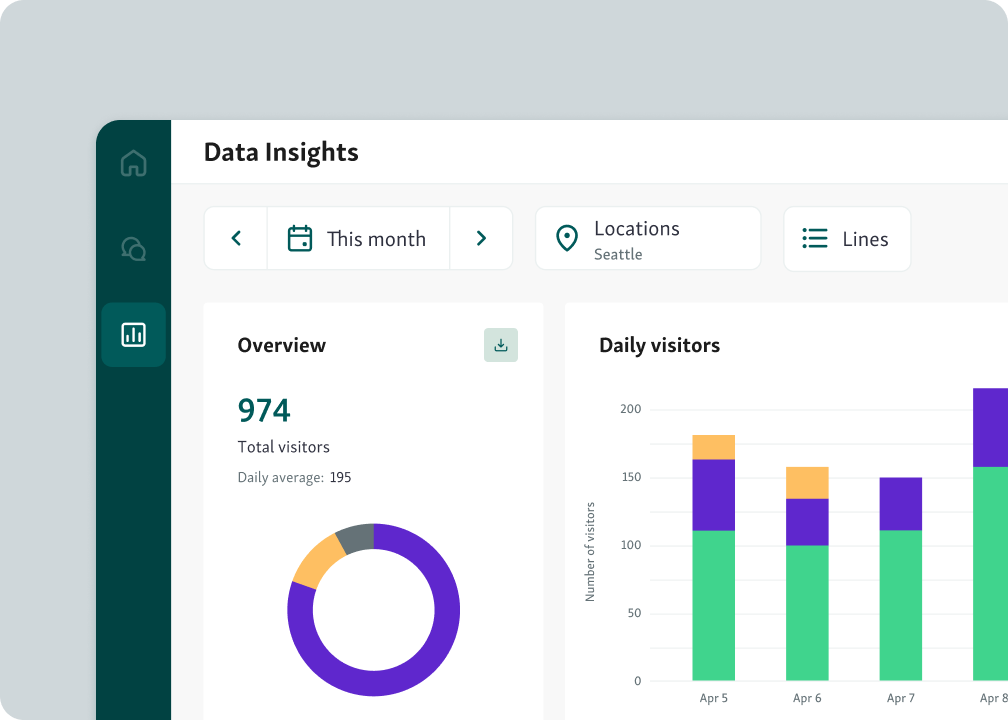1008x720 pixels.
Task: Click the Data Insights page heading
Action: pyautogui.click(x=281, y=152)
